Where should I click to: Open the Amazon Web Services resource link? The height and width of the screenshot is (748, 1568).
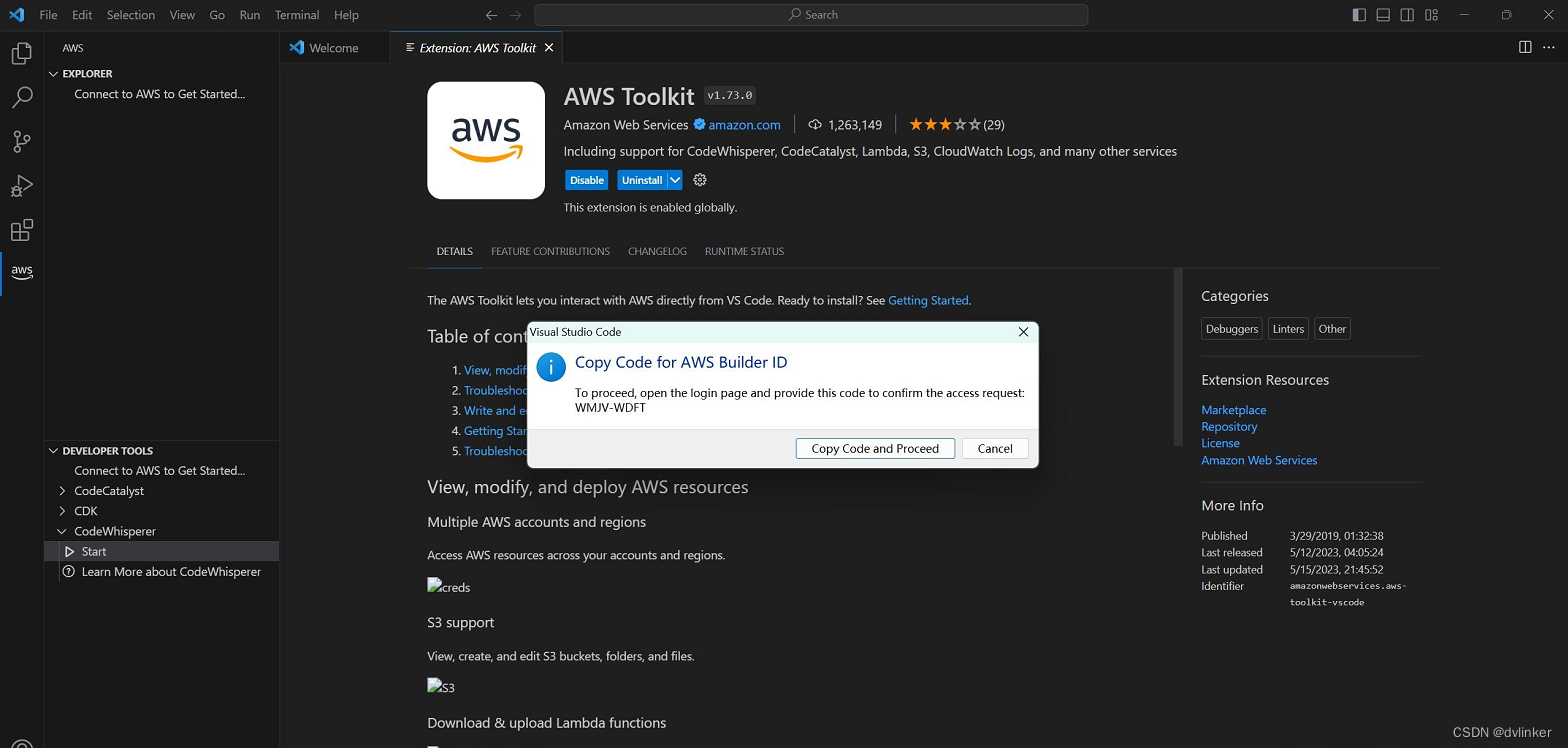click(x=1259, y=460)
